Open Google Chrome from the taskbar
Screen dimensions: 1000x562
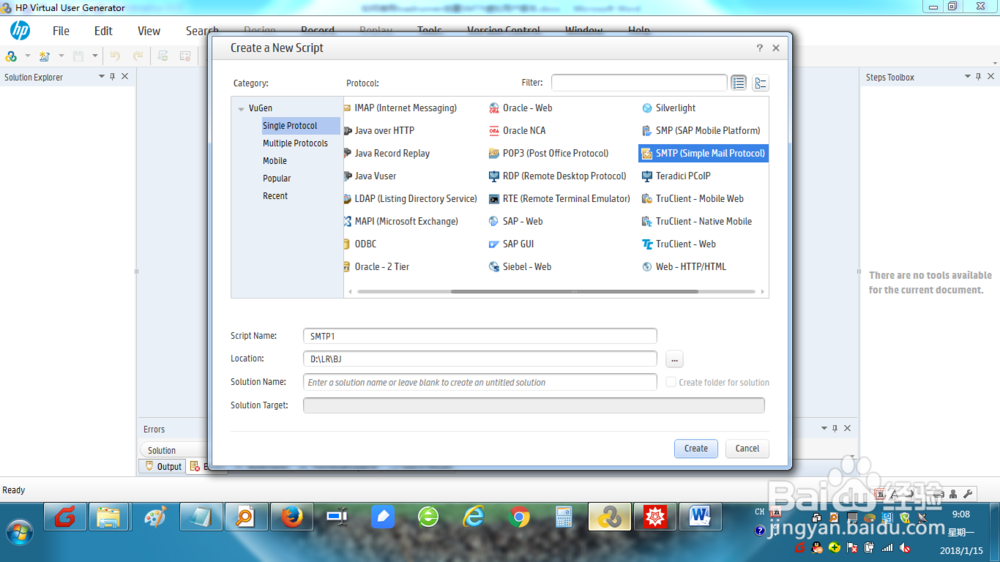click(x=518, y=517)
